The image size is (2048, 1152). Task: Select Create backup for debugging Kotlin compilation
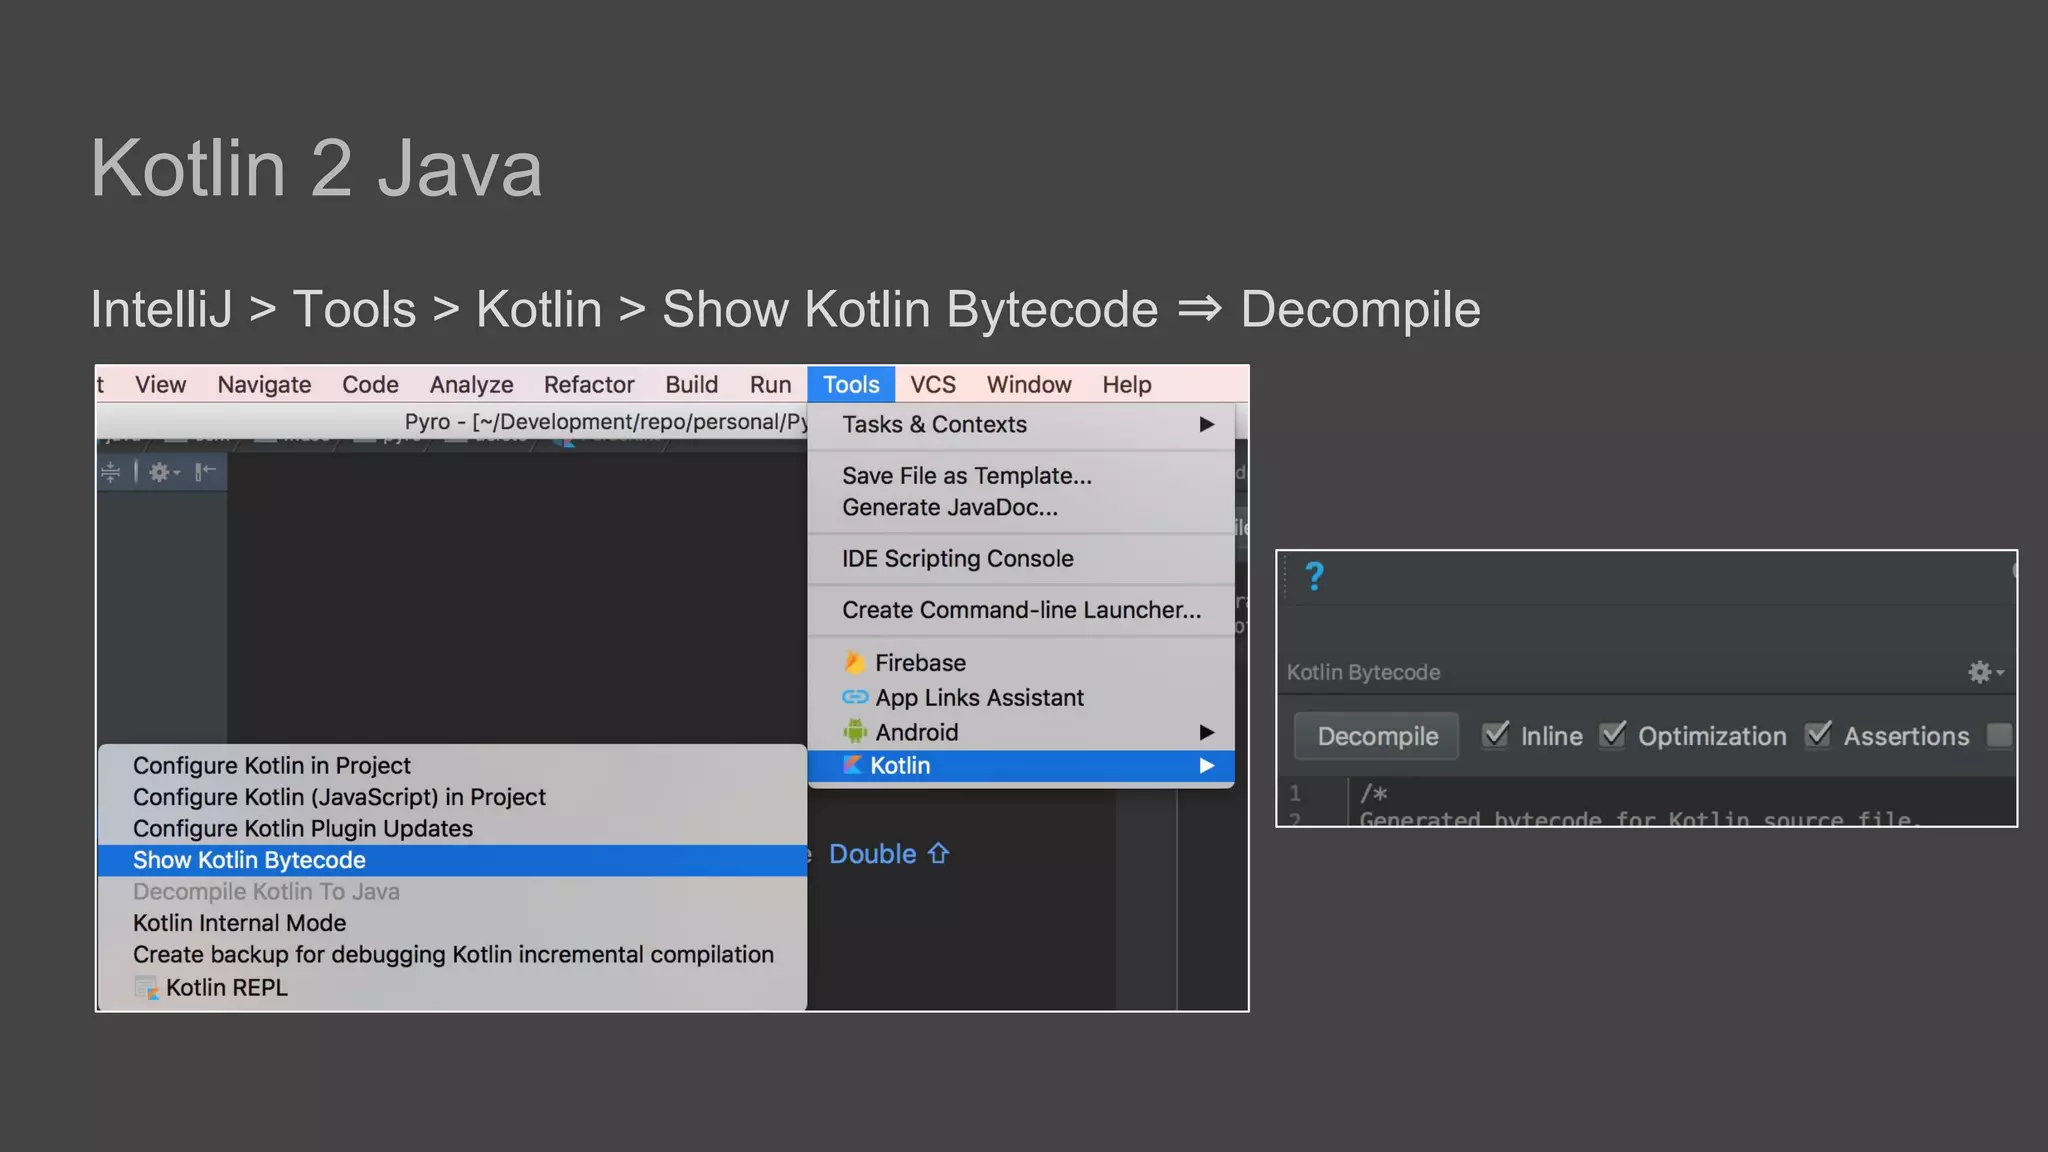[452, 954]
